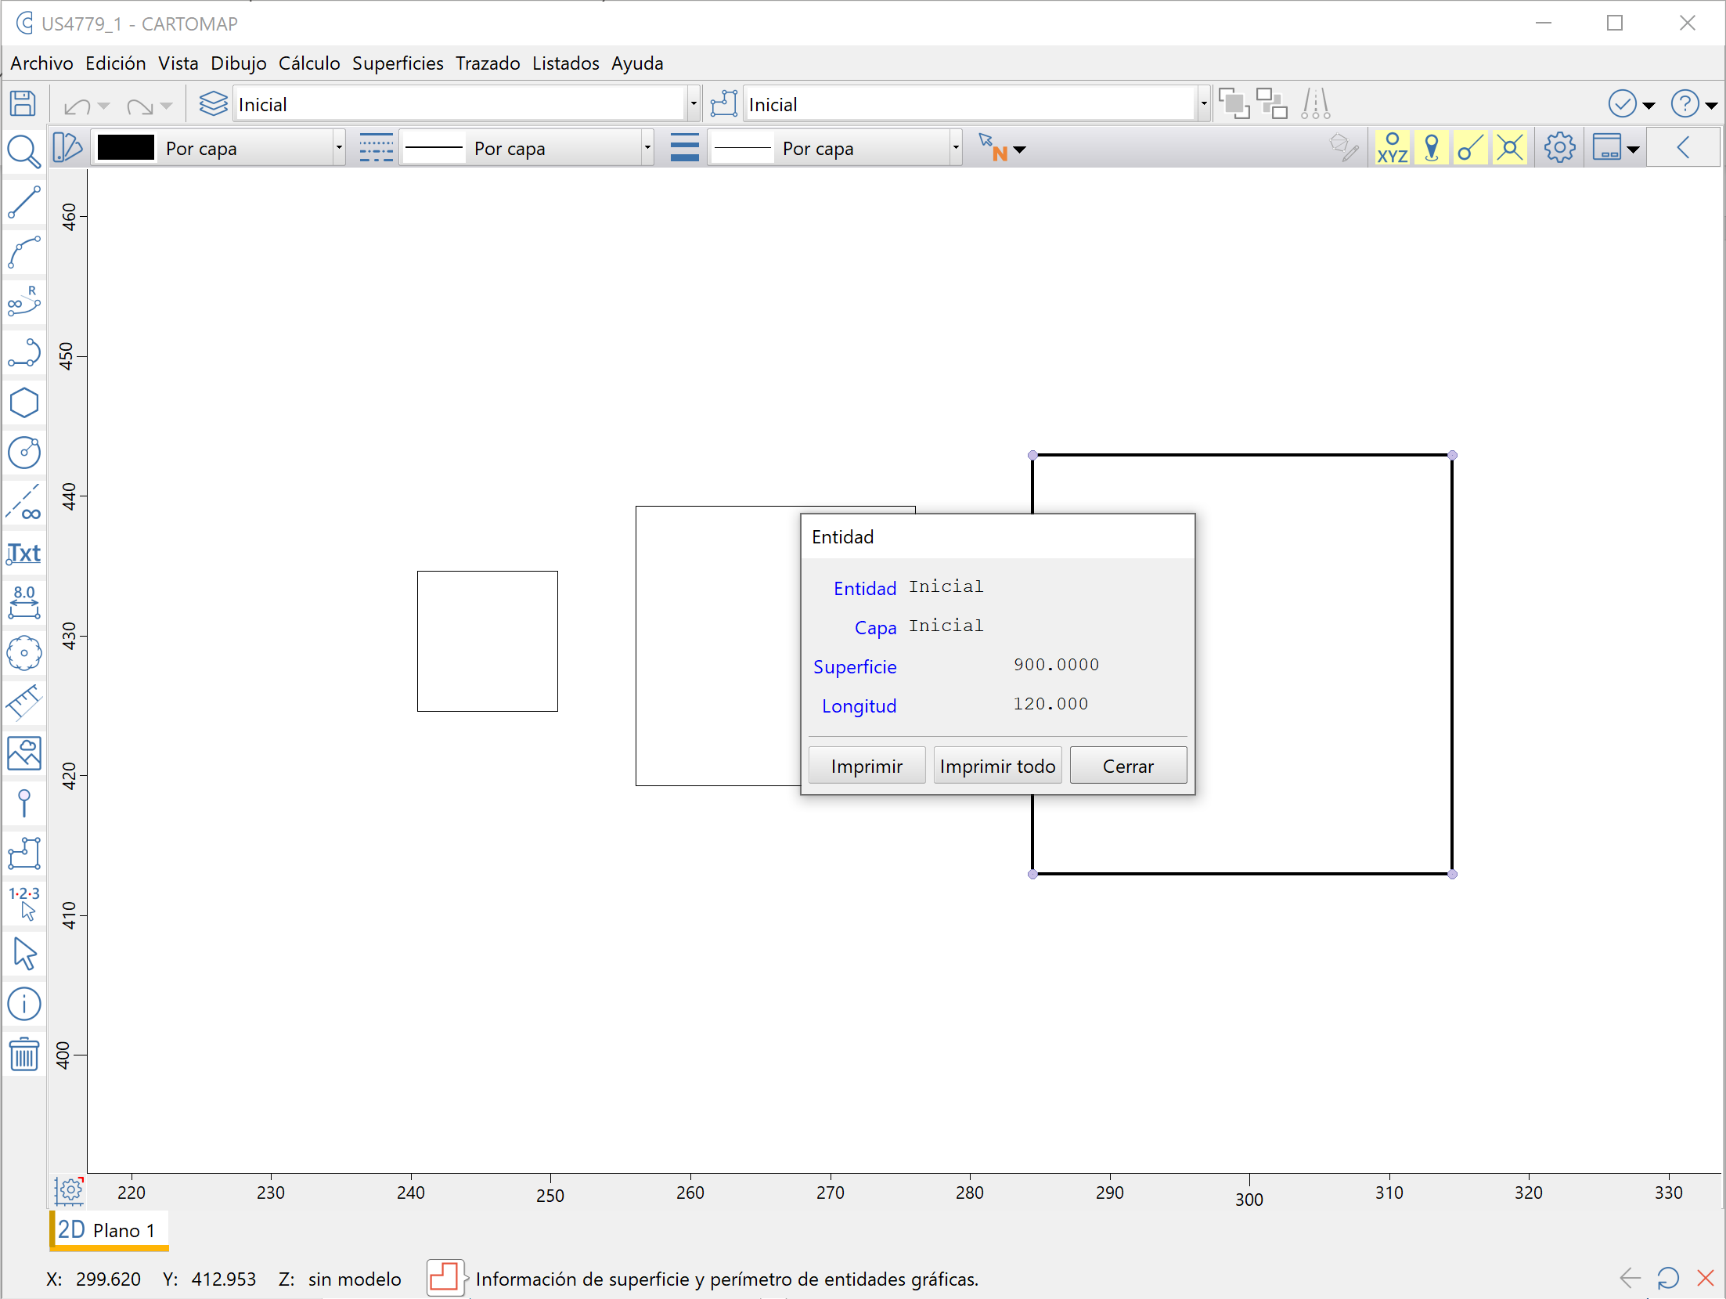Open the Archivo menu
1726x1299 pixels.
[42, 63]
